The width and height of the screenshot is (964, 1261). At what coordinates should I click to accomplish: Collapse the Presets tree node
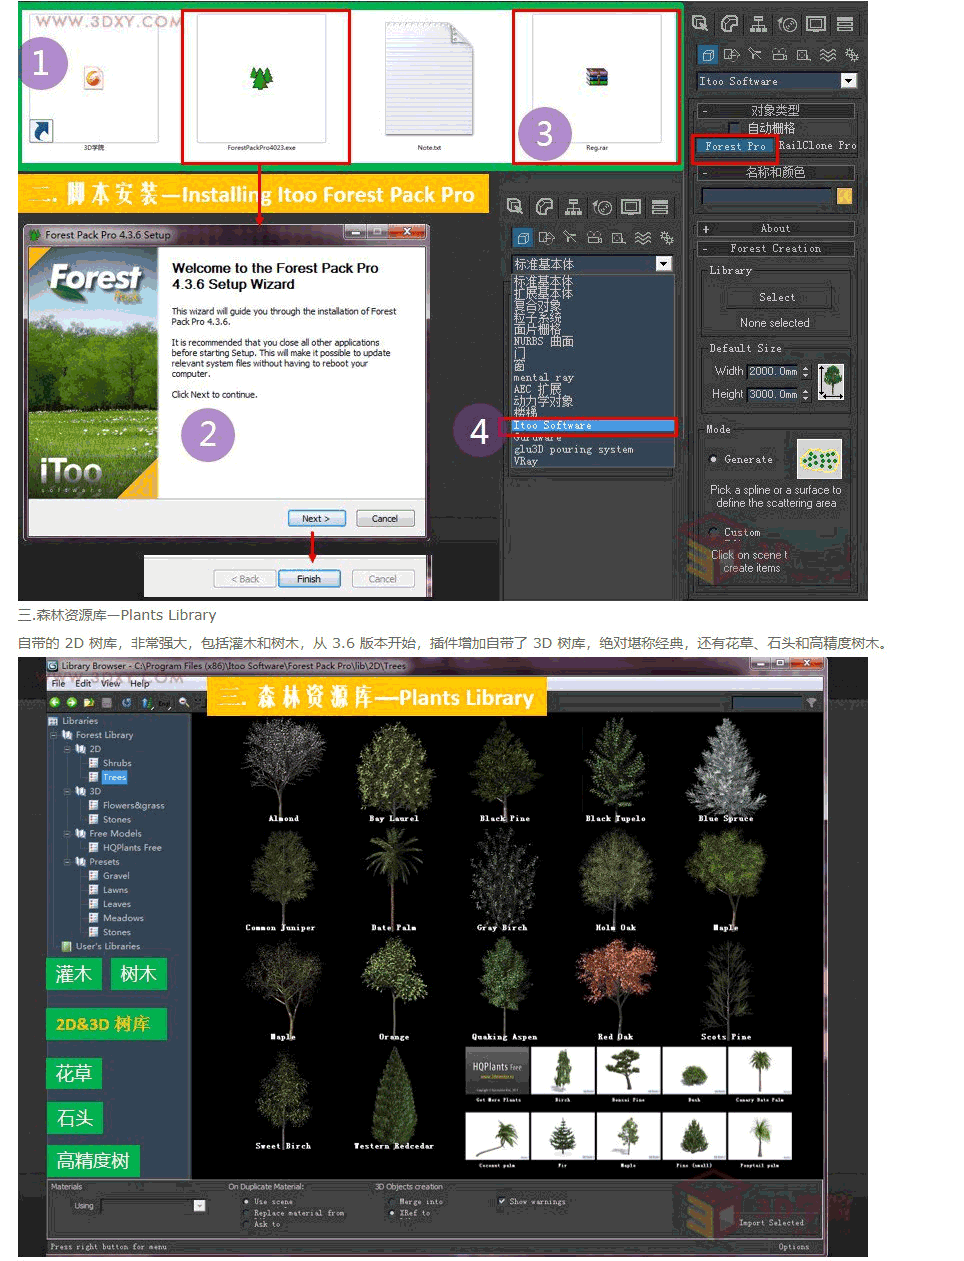[67, 861]
